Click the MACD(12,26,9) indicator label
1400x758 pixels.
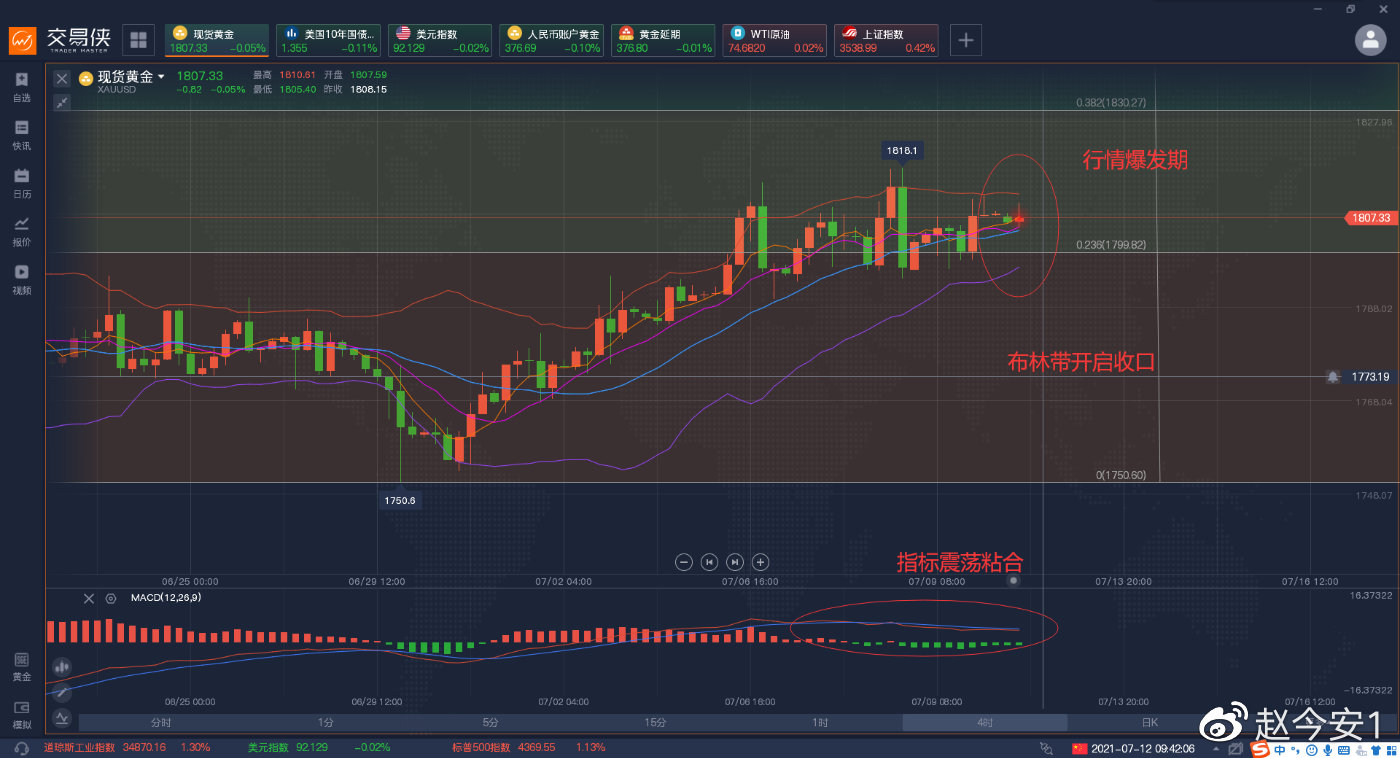(x=166, y=598)
